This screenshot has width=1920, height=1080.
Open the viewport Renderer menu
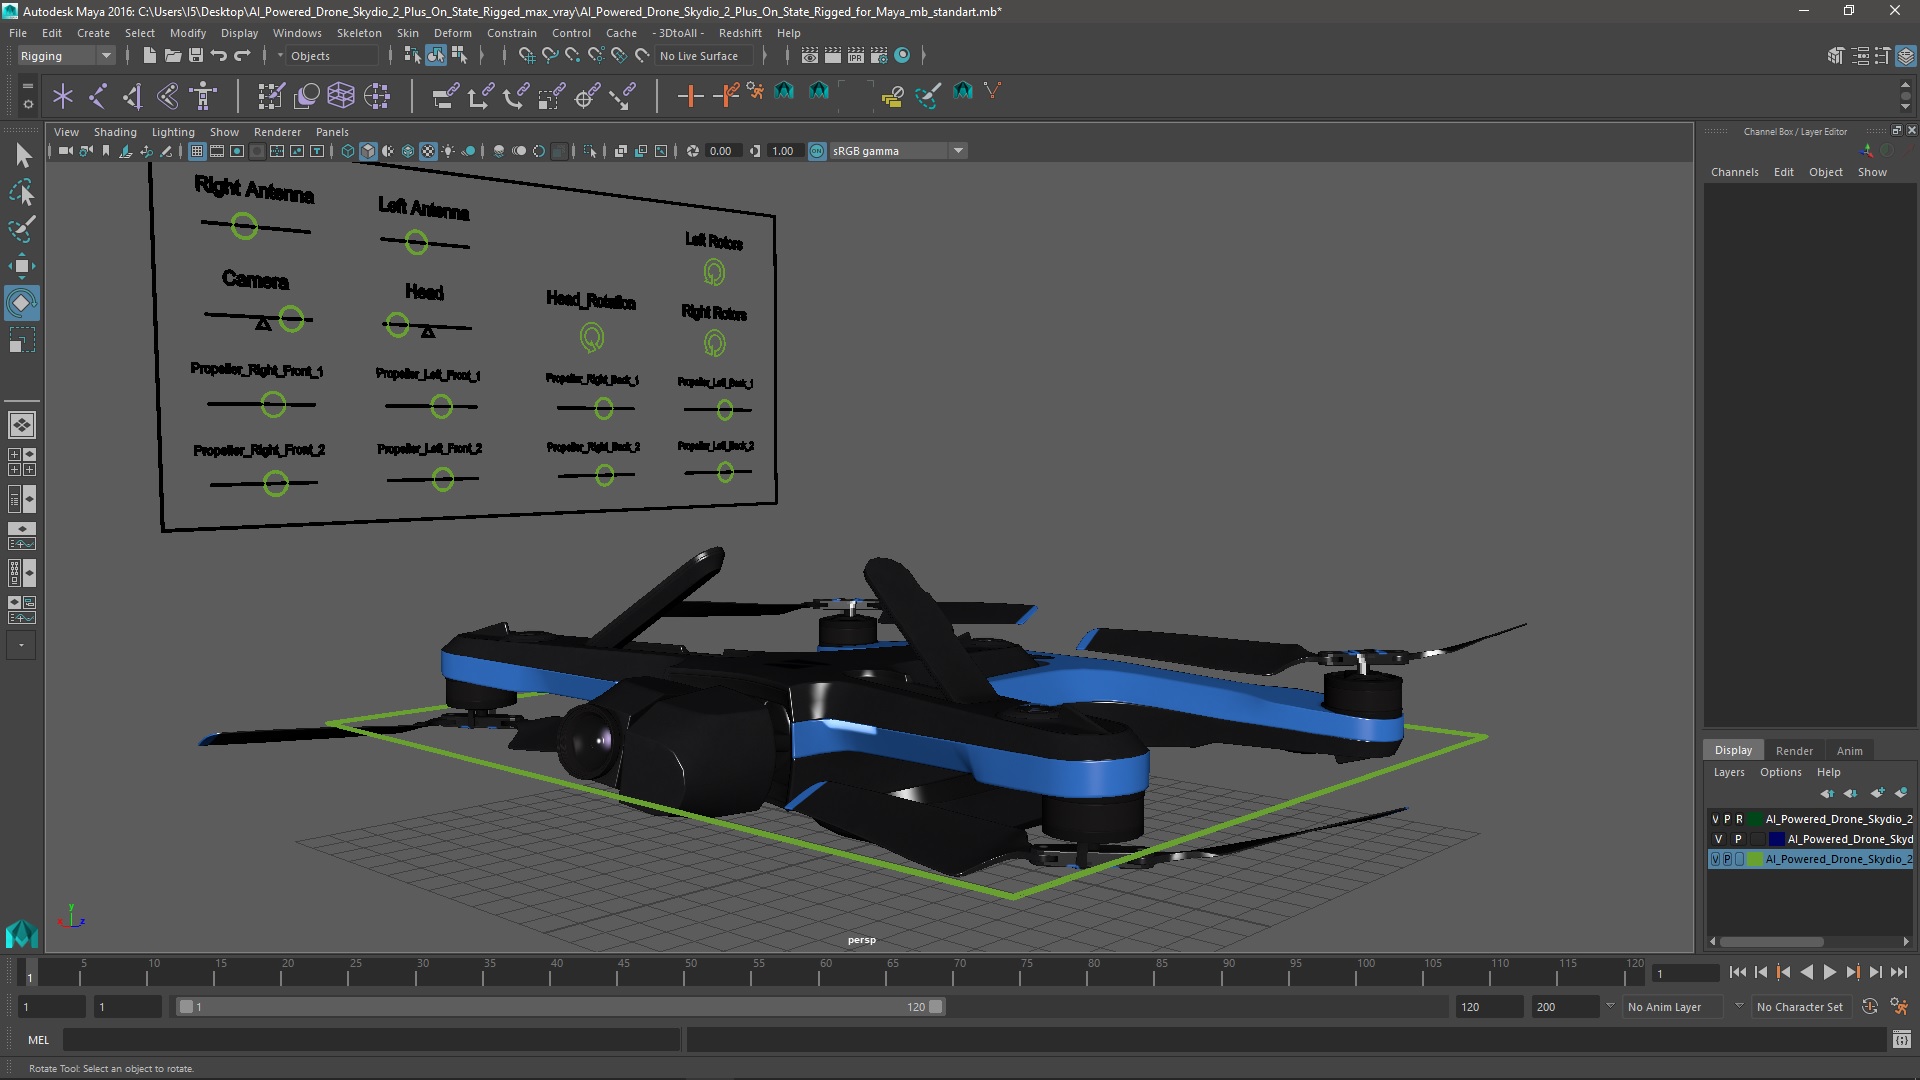277,132
